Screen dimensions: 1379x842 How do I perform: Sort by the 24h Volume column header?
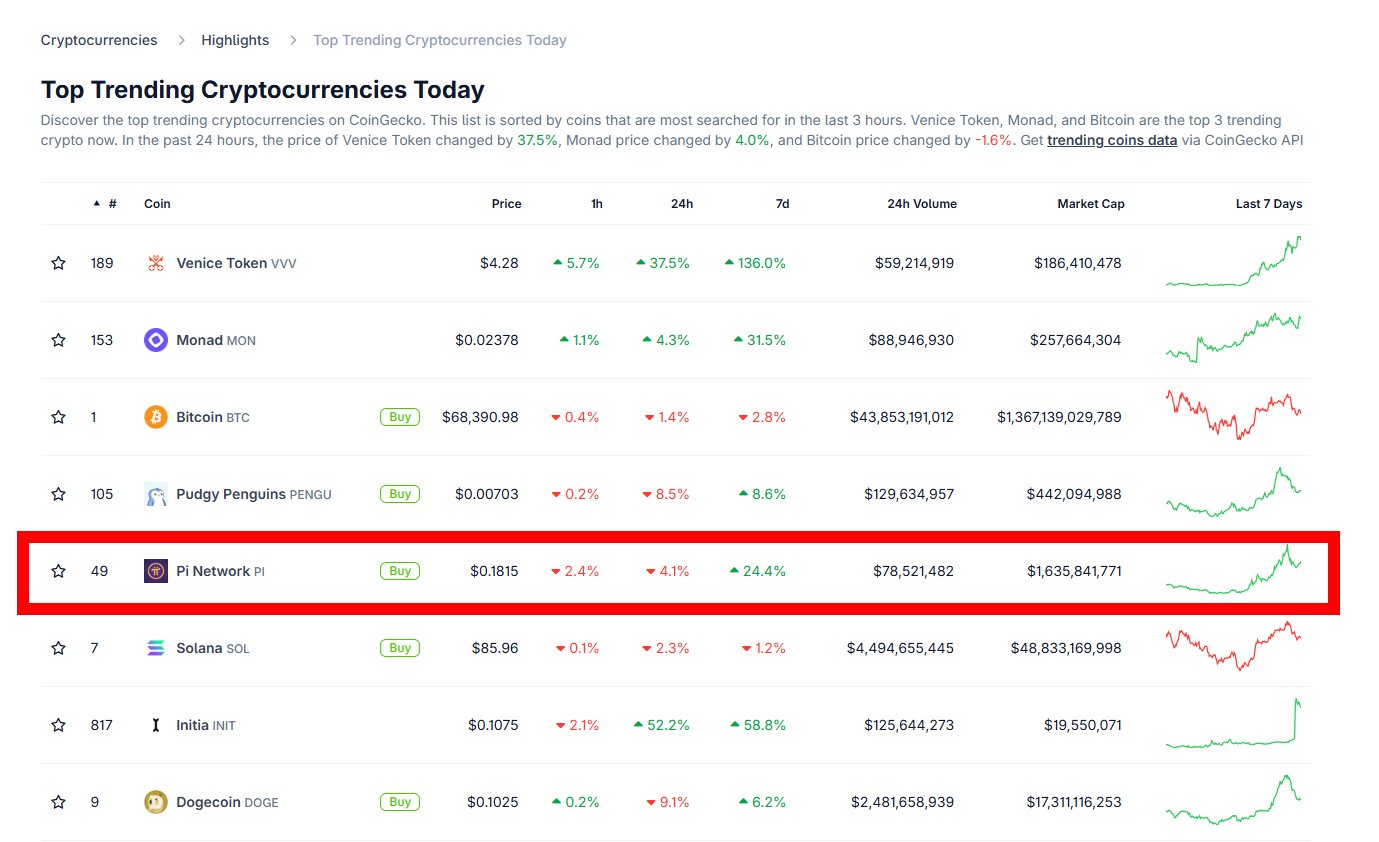pyautogui.click(x=921, y=204)
